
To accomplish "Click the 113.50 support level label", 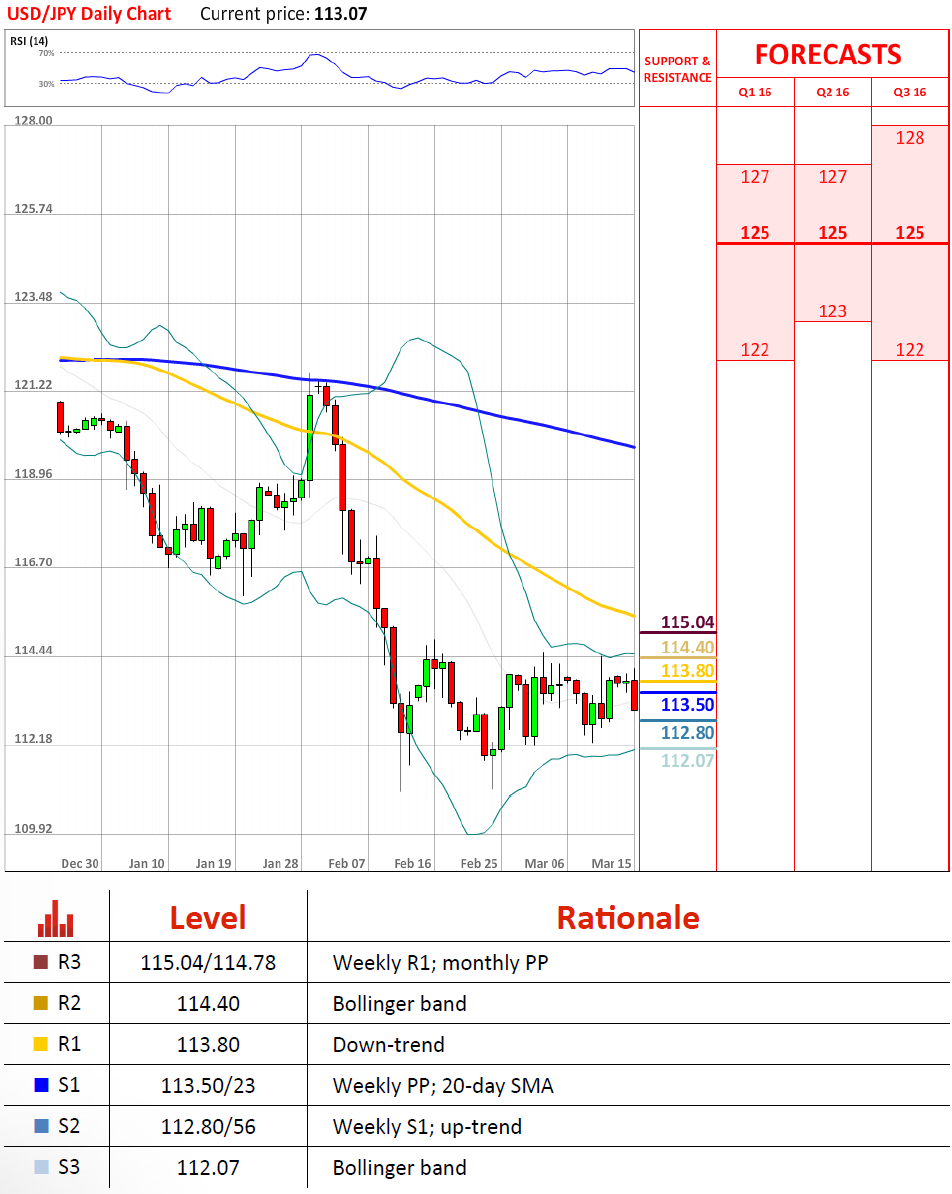I will (687, 704).
